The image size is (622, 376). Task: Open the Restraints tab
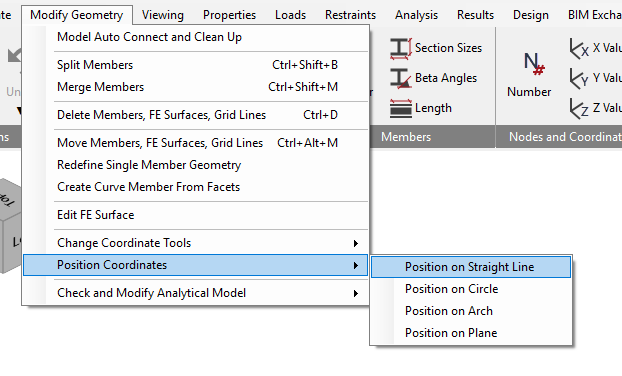coord(350,15)
